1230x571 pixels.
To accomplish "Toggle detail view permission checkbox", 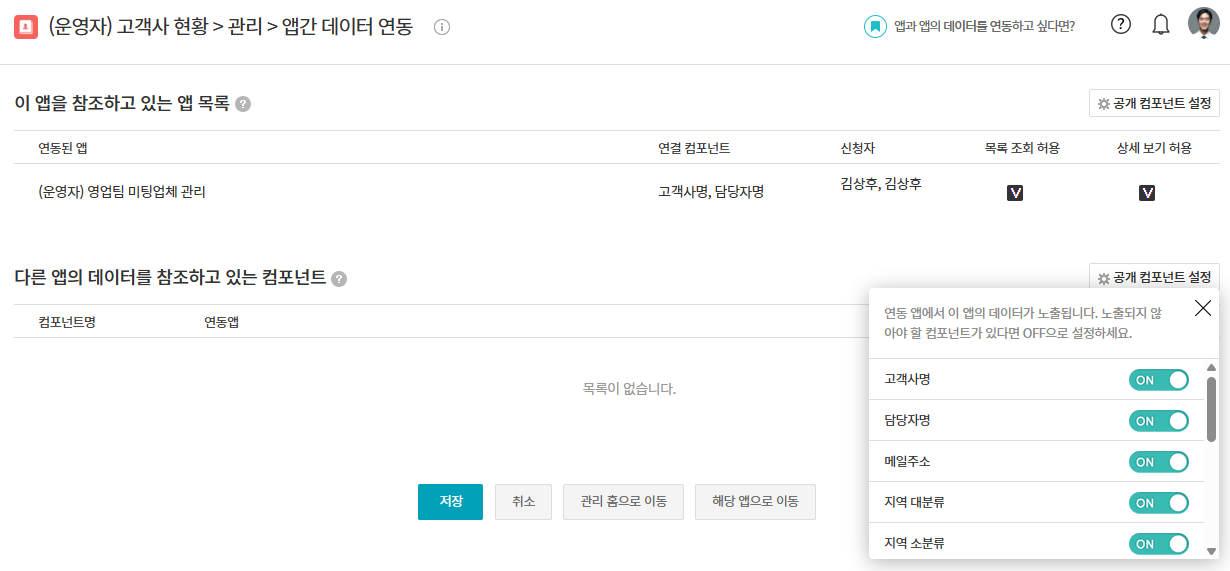I will tap(1147, 193).
